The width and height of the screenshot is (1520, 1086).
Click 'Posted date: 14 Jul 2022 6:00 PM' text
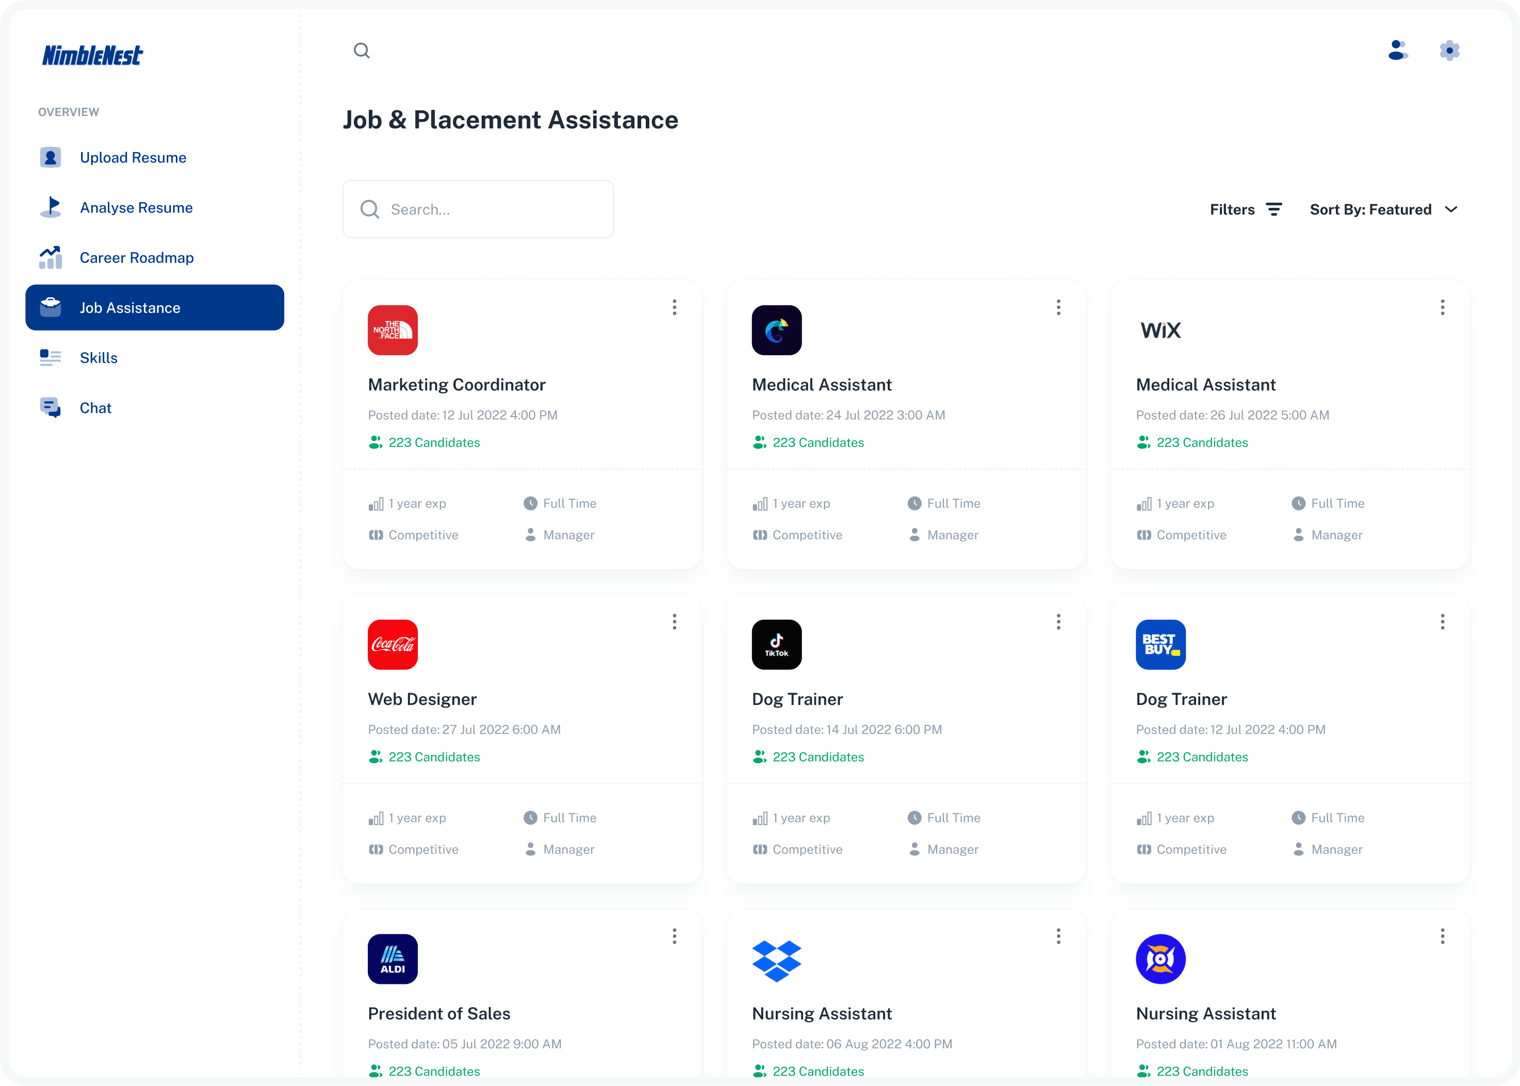pyautogui.click(x=847, y=730)
